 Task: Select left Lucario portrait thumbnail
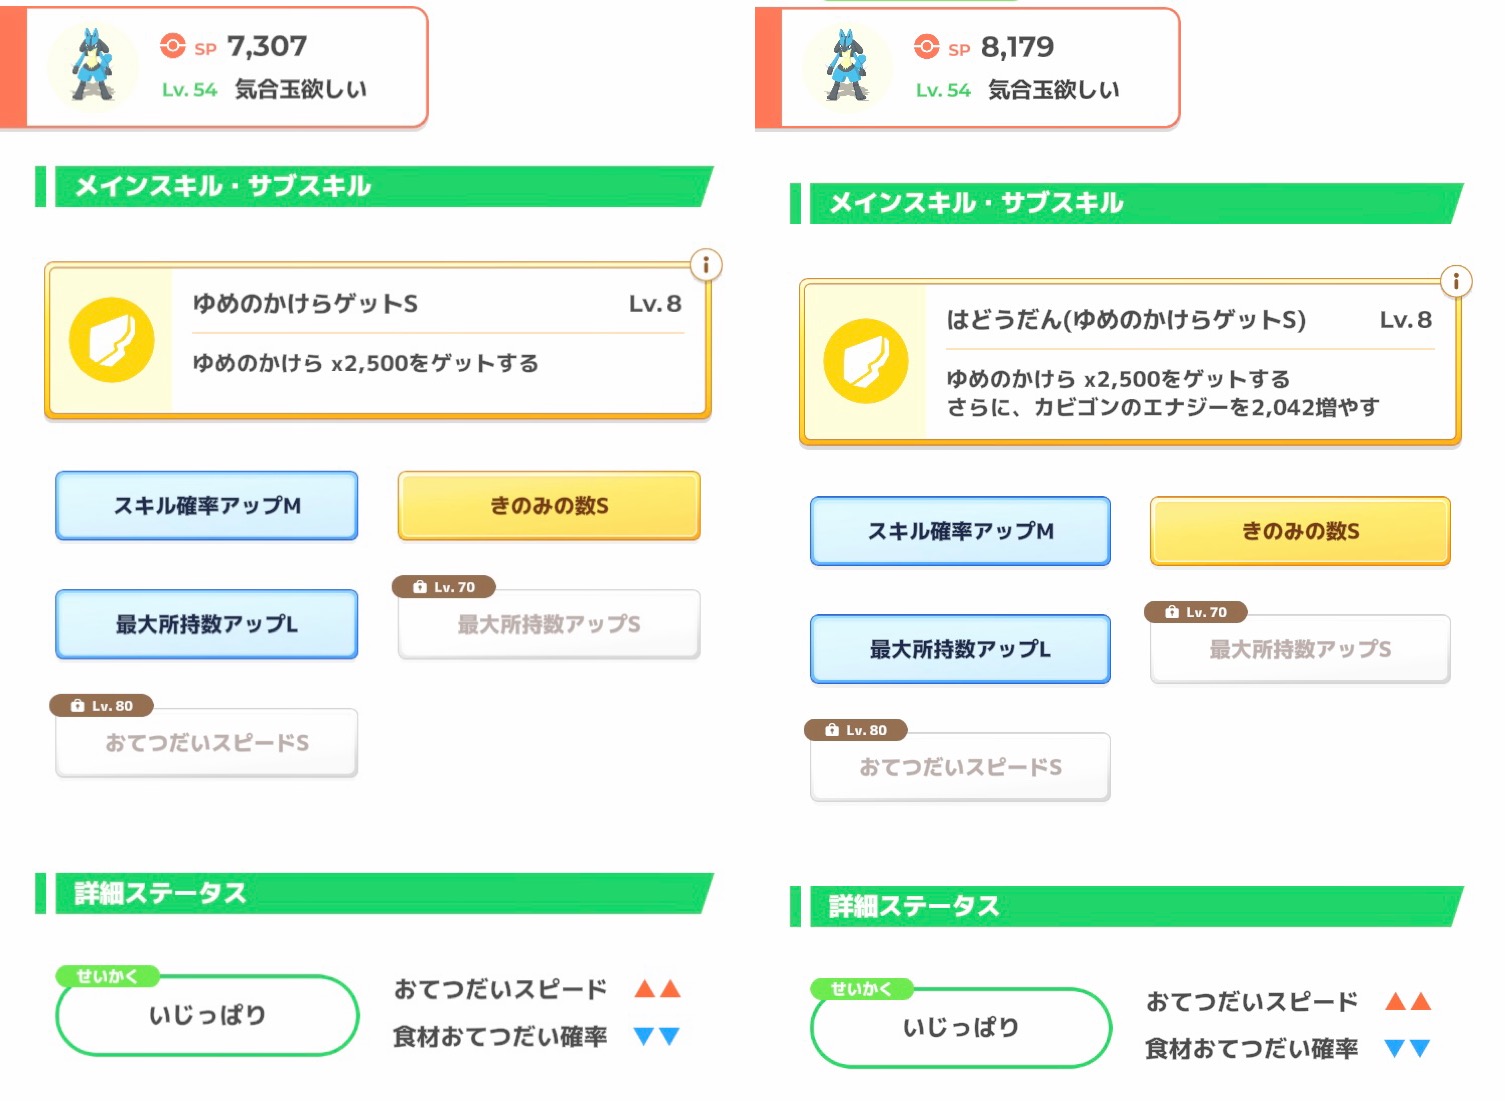pyautogui.click(x=93, y=66)
